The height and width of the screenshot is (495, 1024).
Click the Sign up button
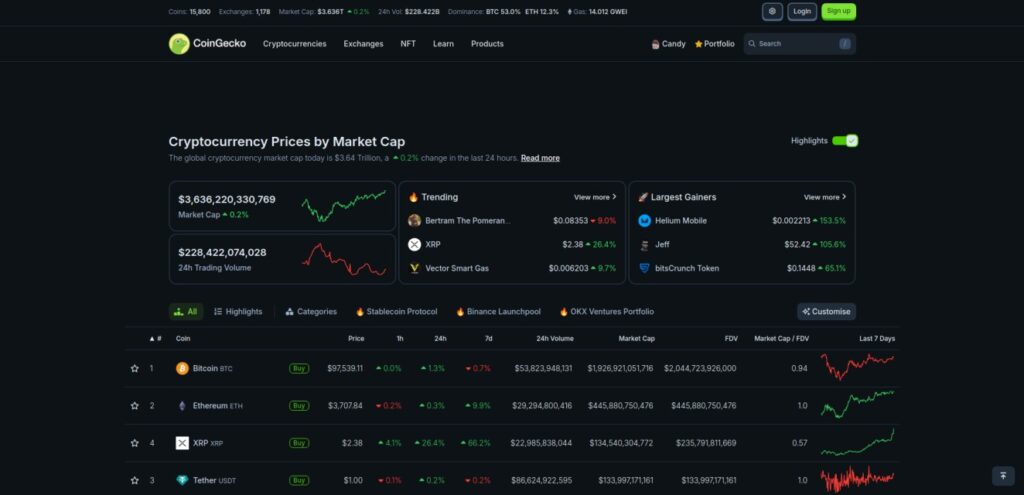pyautogui.click(x=838, y=12)
